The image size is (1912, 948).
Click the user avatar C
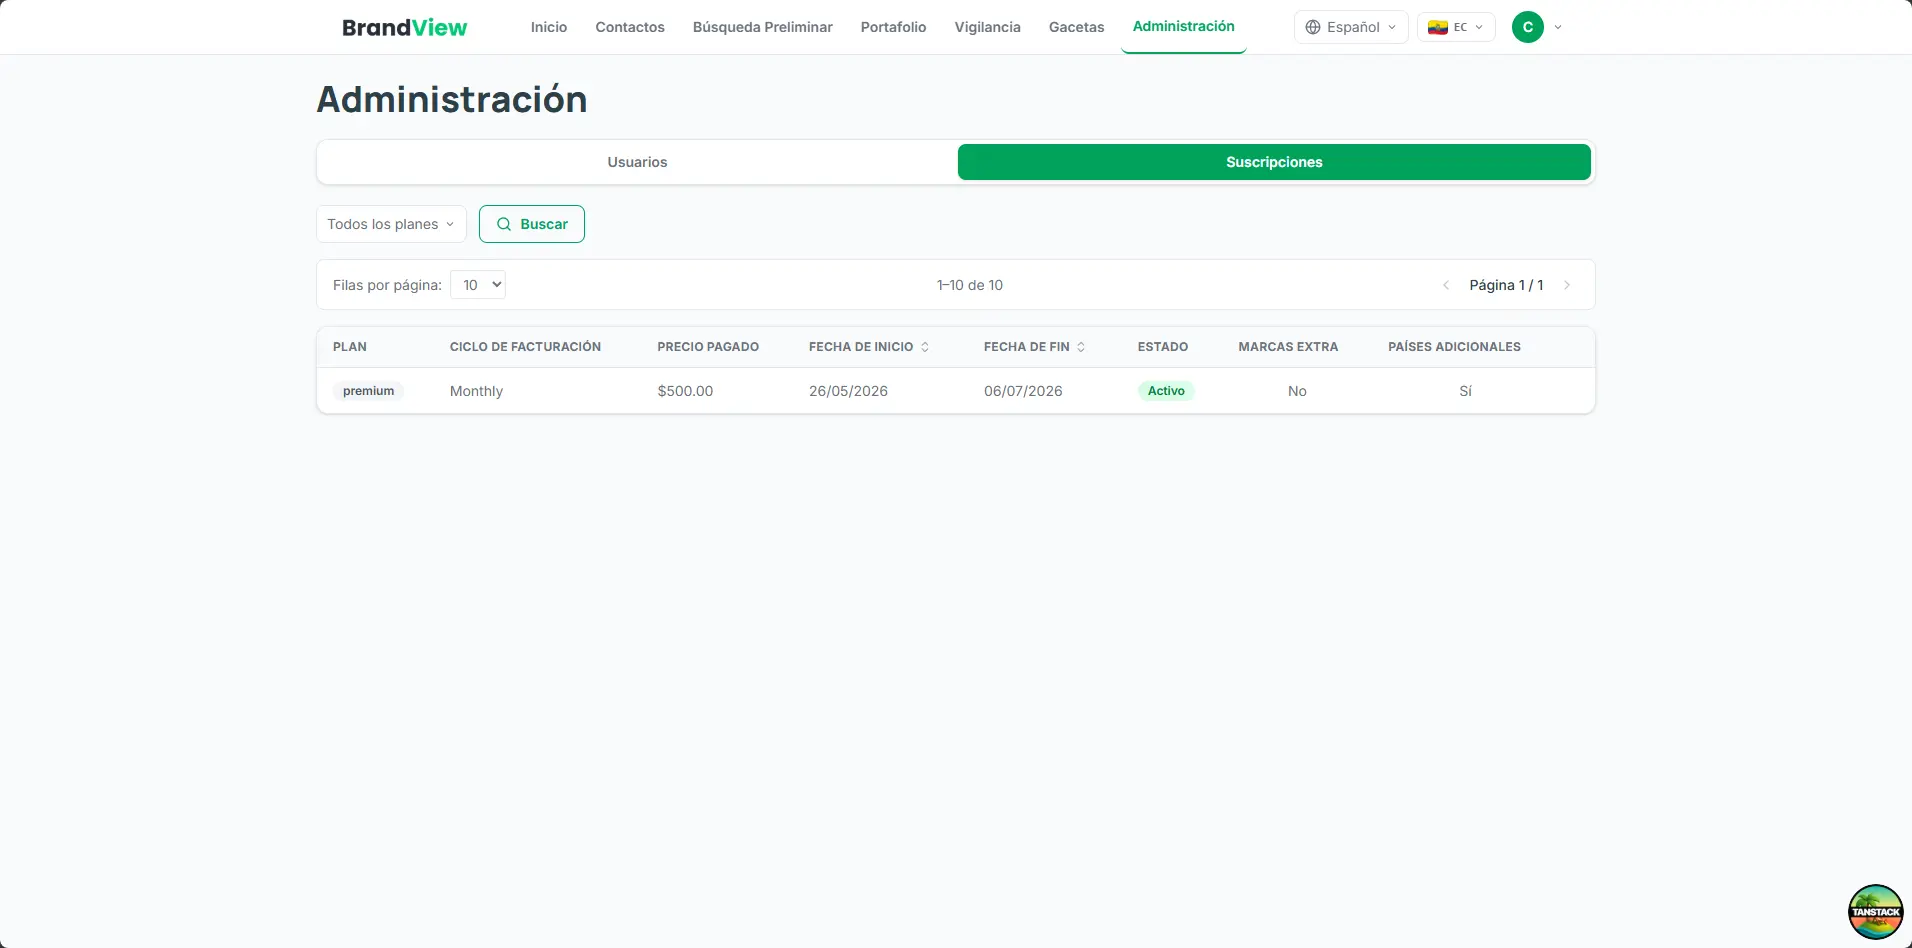tap(1527, 27)
